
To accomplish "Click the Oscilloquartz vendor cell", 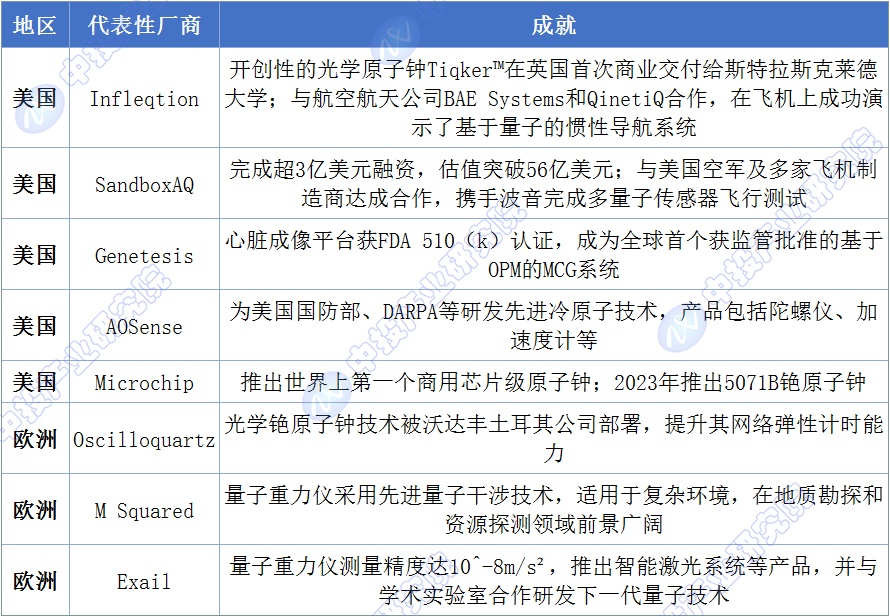I will coord(144,439).
